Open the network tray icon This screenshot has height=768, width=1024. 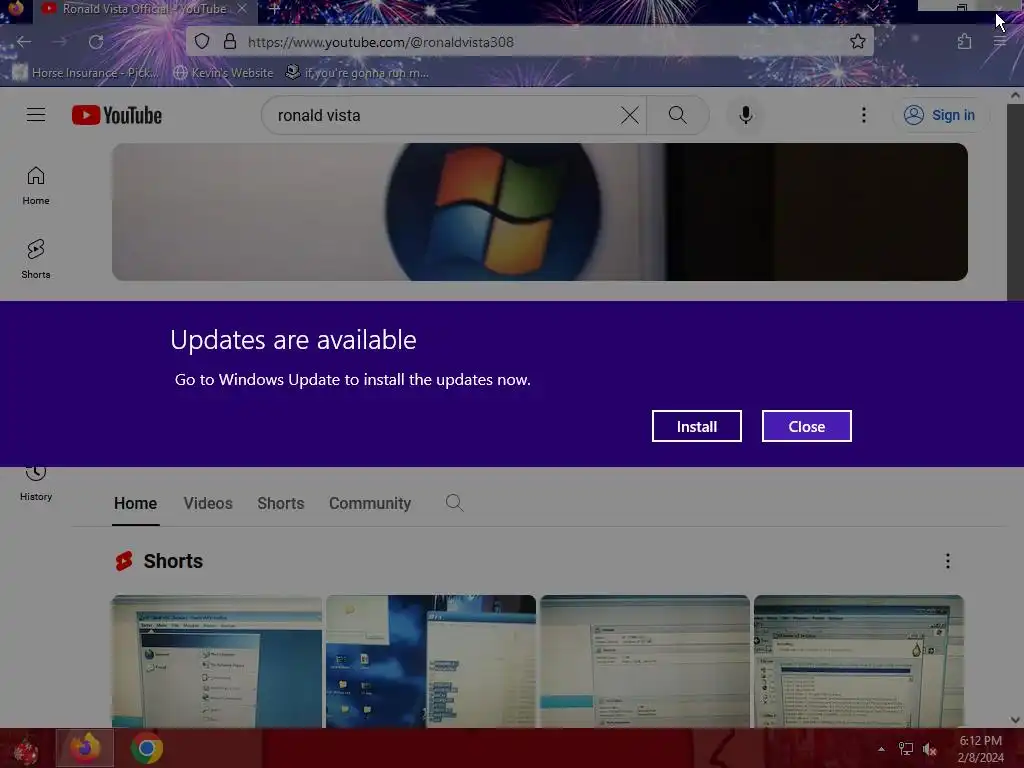tap(906, 749)
